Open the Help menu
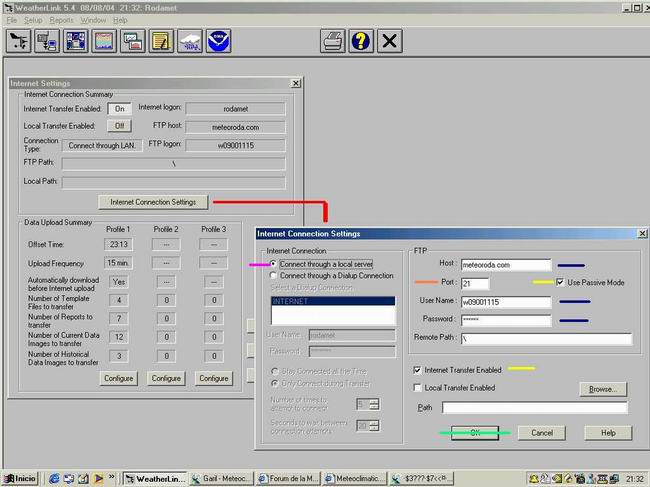The height and width of the screenshot is (487, 650). coord(120,20)
